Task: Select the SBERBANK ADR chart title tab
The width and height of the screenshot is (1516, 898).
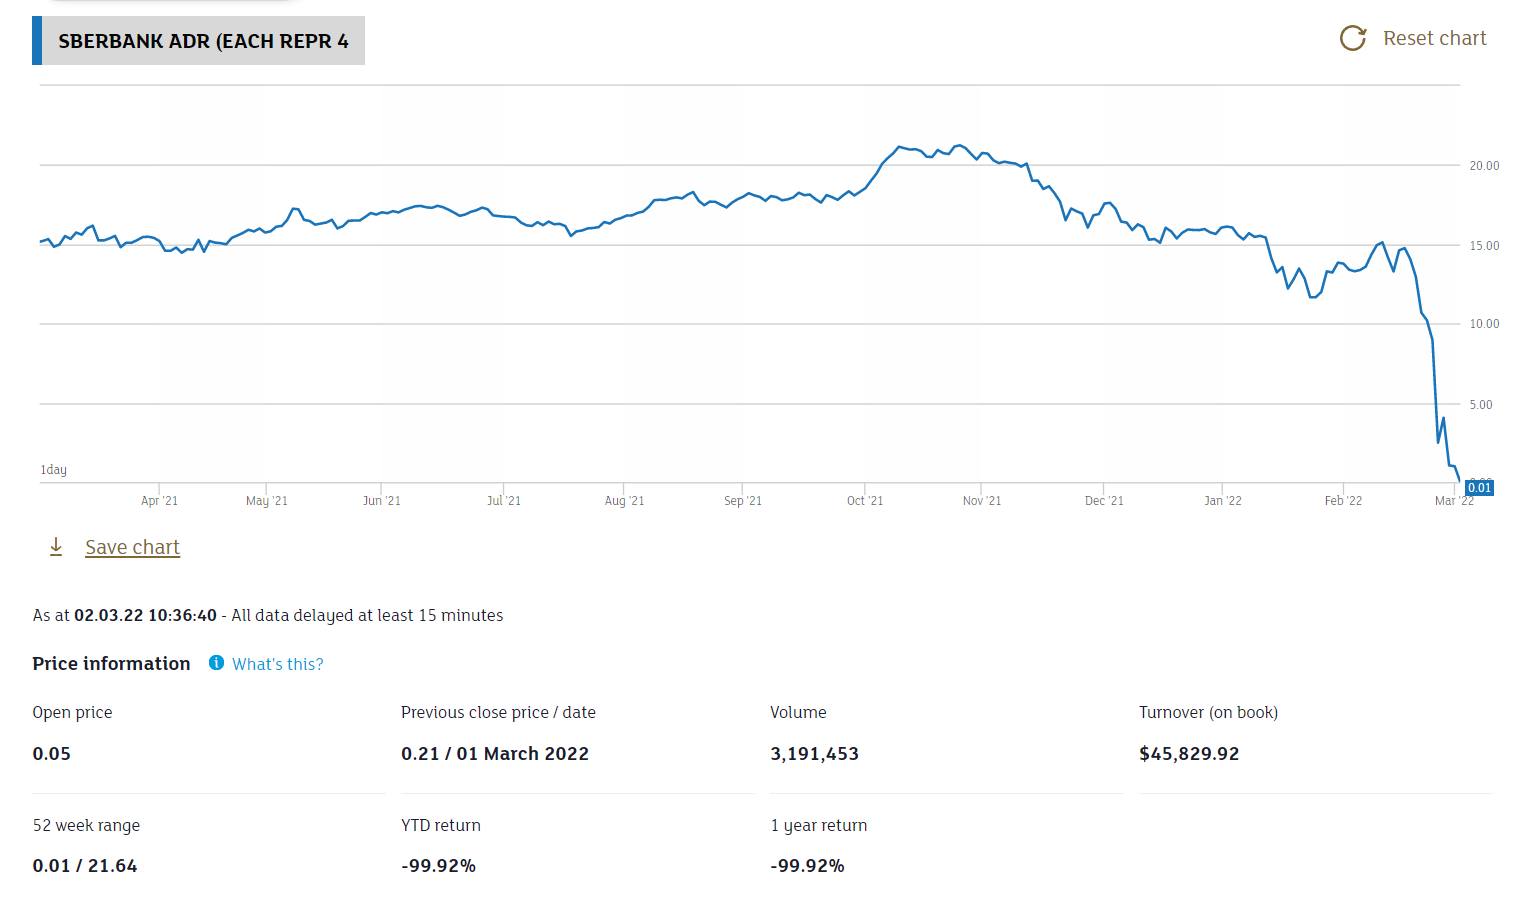Action: point(198,41)
